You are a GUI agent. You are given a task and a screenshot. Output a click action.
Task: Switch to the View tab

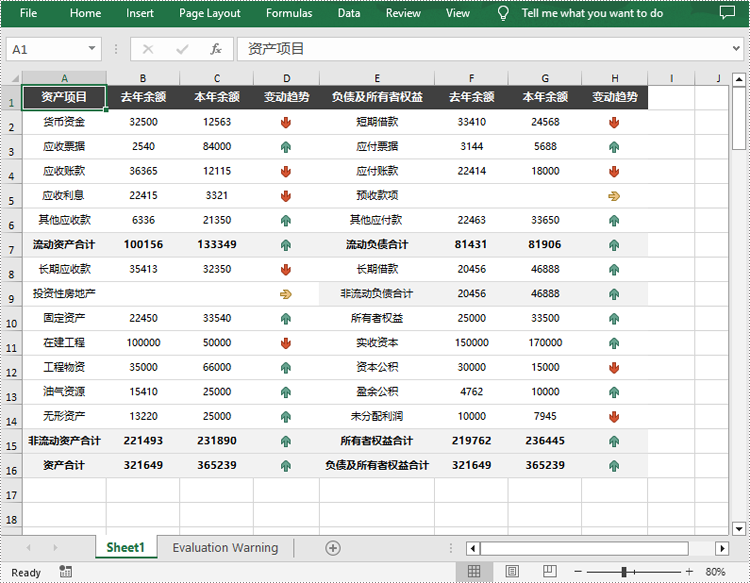[457, 13]
